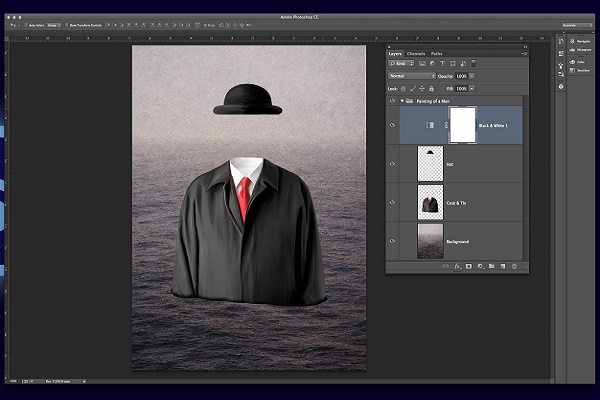Lock image pixels brush icon
The image size is (600, 400).
[x=412, y=88]
